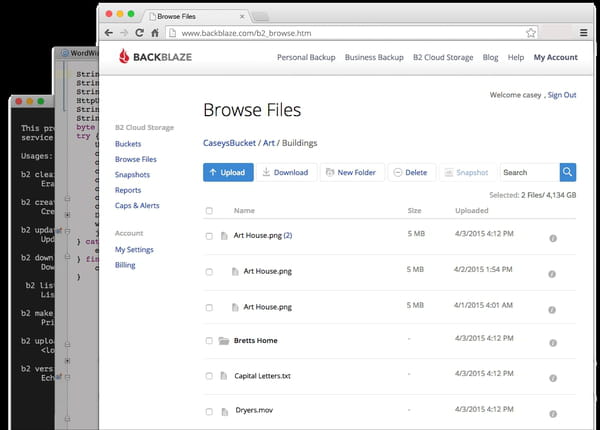
Task: Open info icon for Bretts Home
Action: point(553,343)
